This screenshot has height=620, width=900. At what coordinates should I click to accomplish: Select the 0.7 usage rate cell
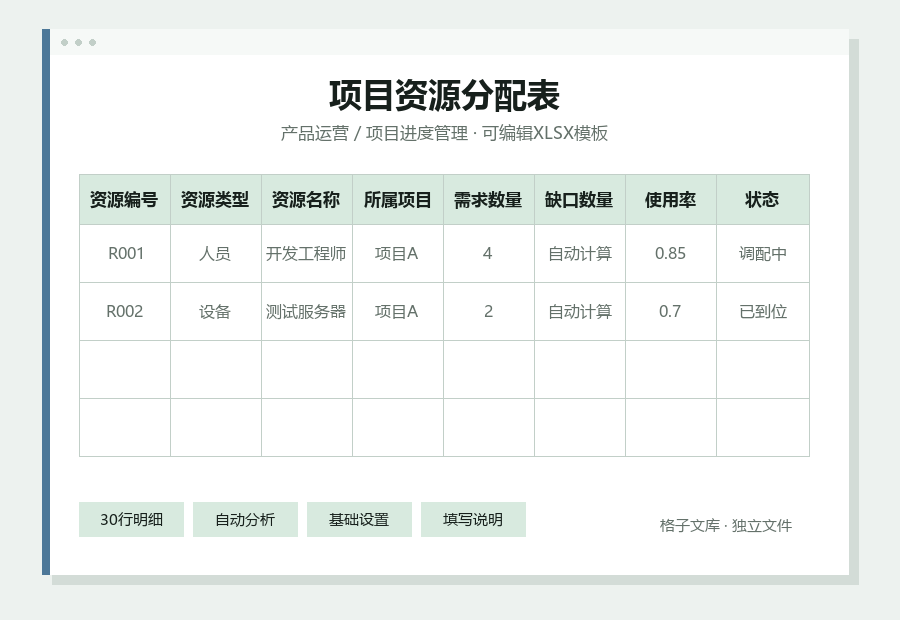tap(670, 312)
